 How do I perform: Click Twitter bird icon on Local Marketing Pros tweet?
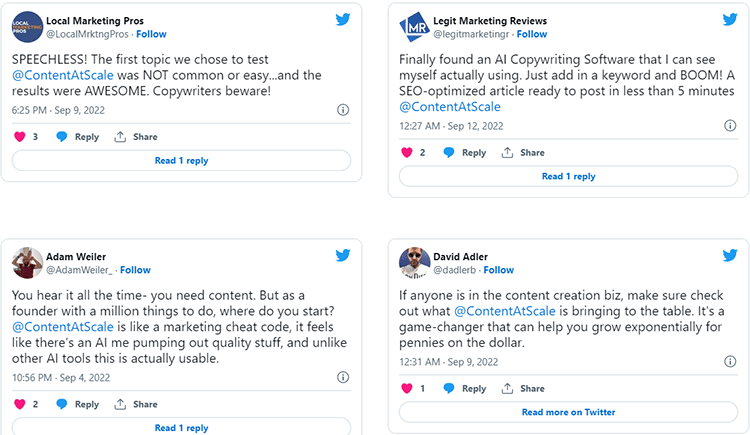[342, 19]
